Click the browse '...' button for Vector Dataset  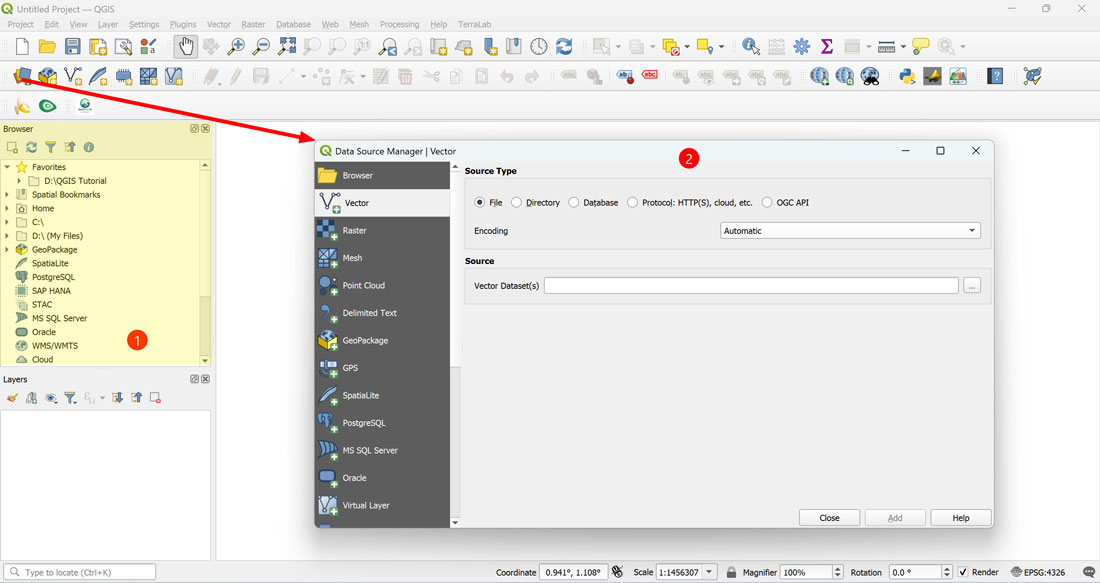point(972,286)
